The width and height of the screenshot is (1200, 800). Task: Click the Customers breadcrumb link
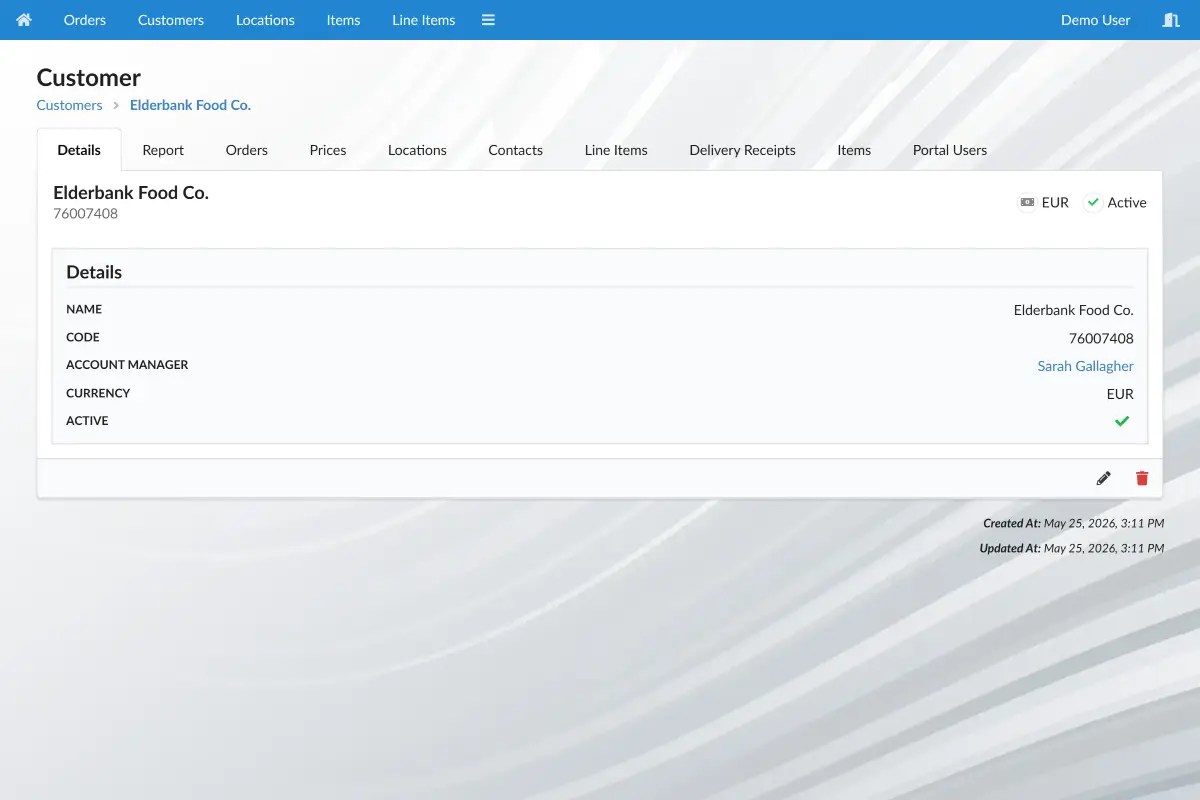pos(69,105)
